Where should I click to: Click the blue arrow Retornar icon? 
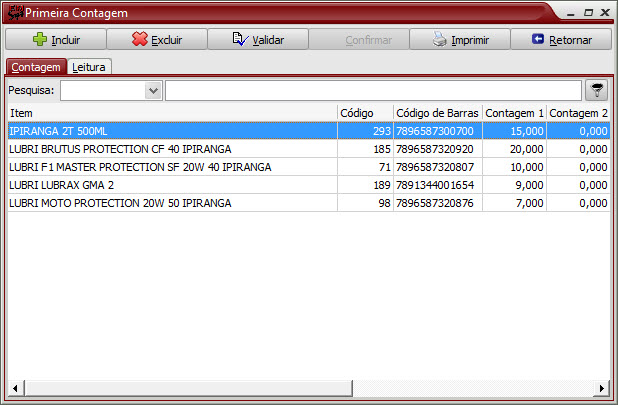click(538, 39)
